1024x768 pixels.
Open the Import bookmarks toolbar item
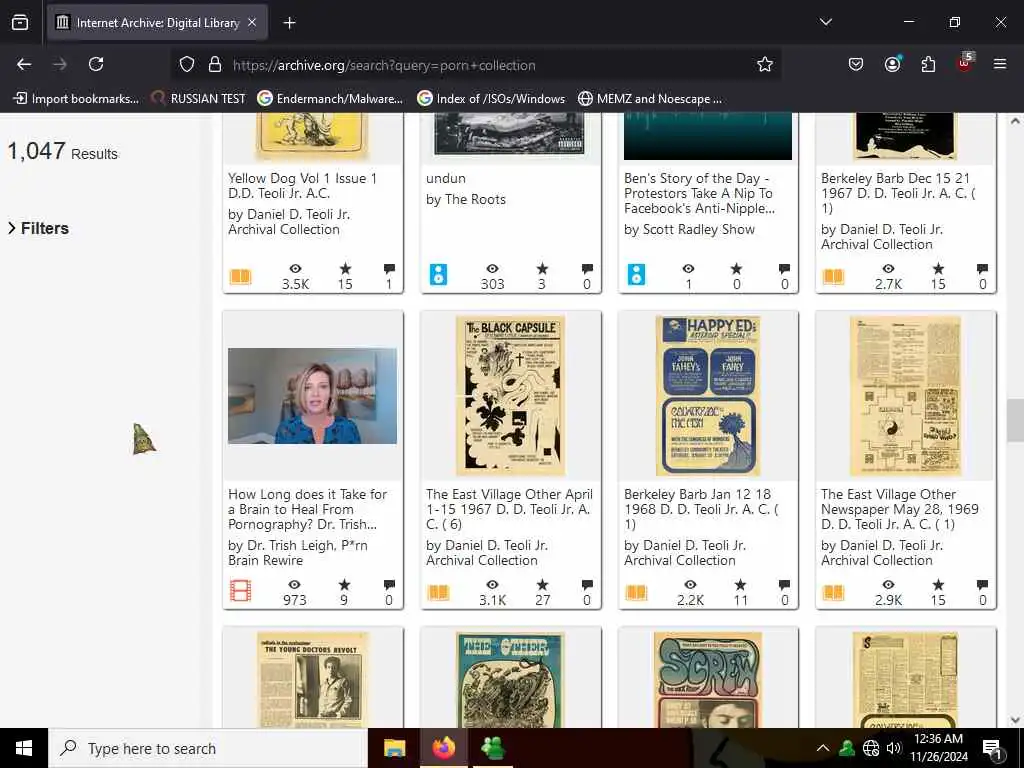(76, 99)
